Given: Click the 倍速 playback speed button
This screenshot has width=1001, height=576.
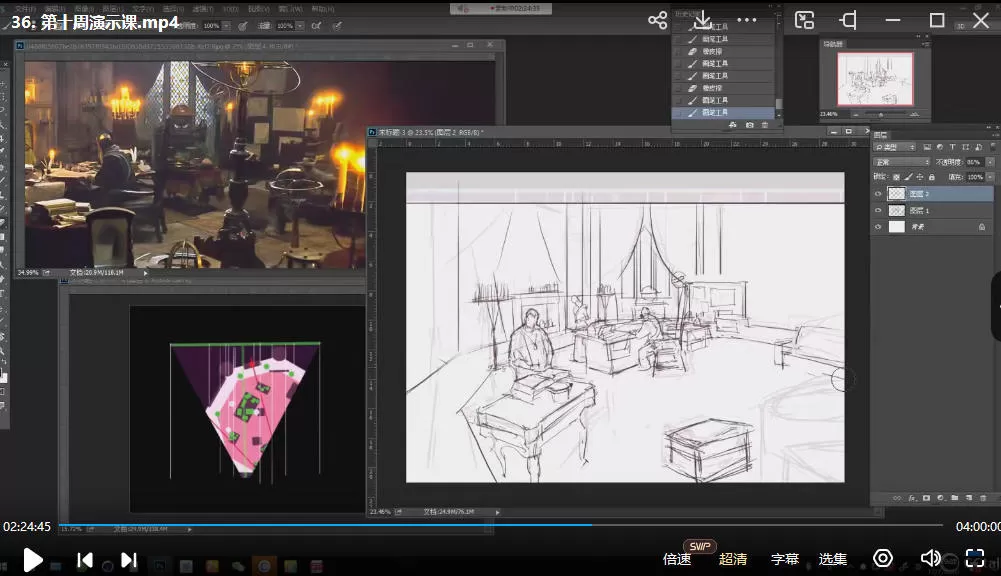Looking at the screenshot, I should pos(677,559).
